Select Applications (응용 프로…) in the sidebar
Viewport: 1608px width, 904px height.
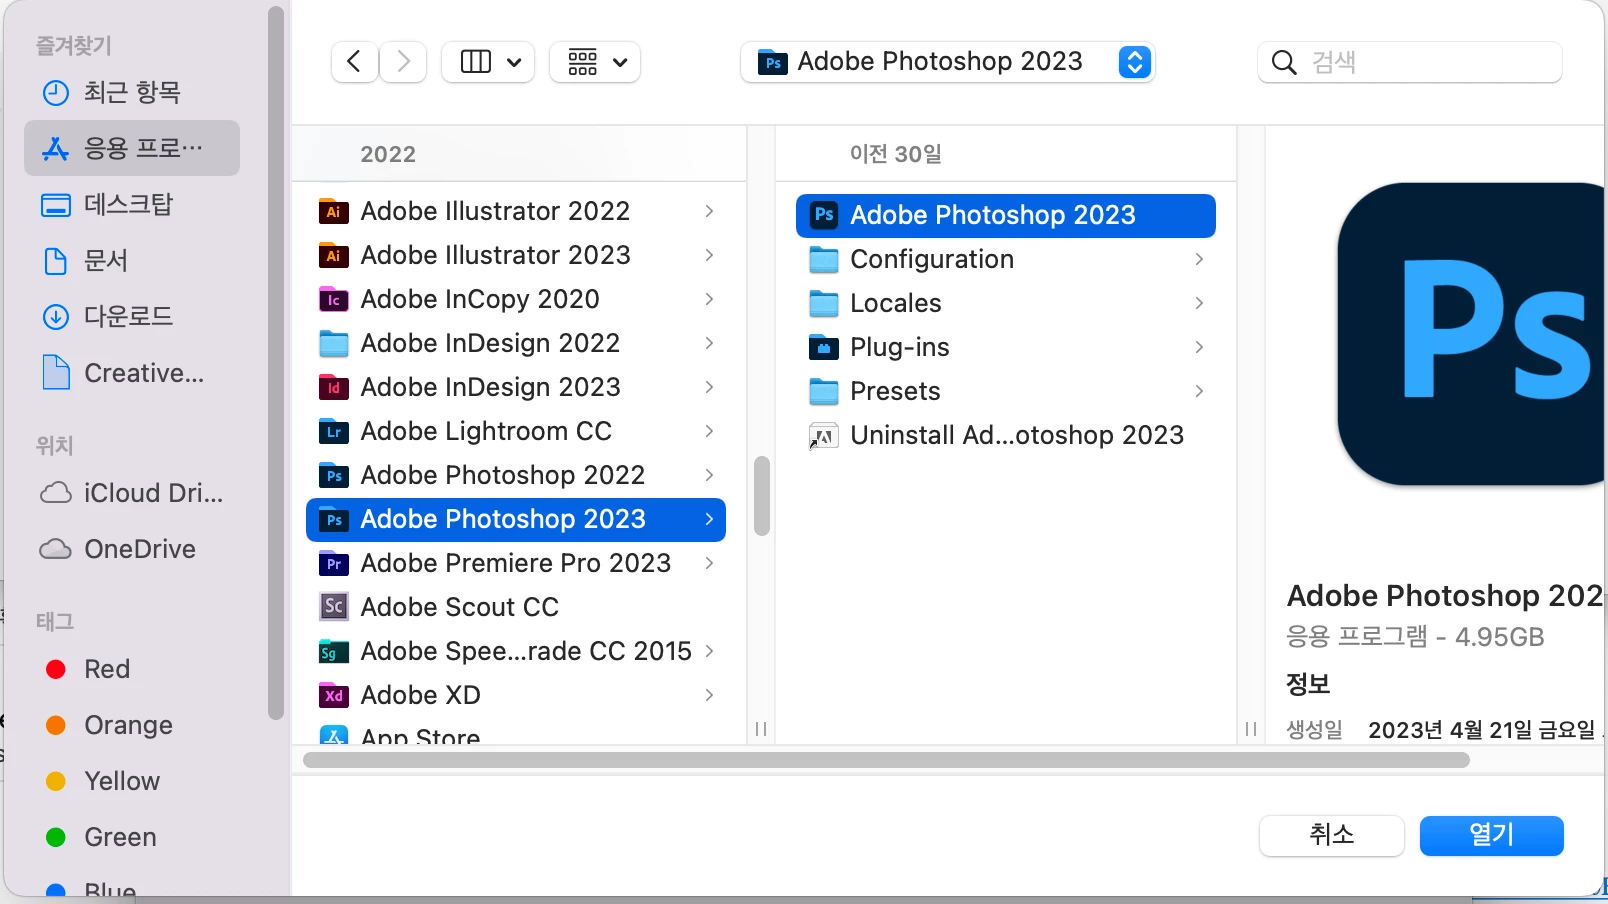click(132, 149)
